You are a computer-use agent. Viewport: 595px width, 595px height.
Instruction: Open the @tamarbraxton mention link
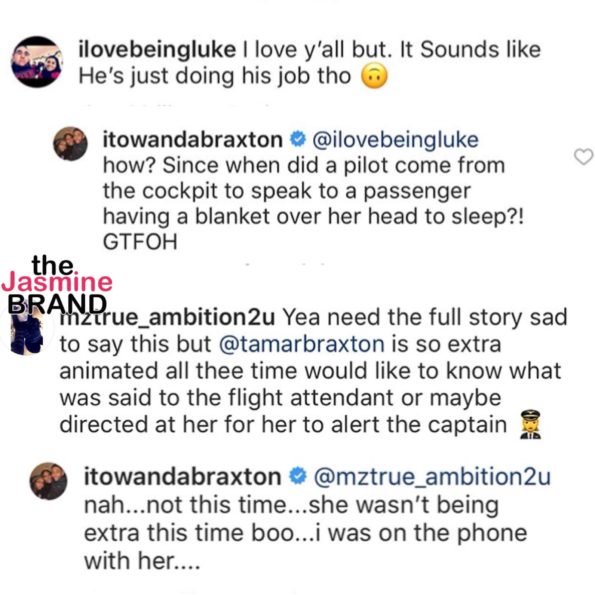302,344
